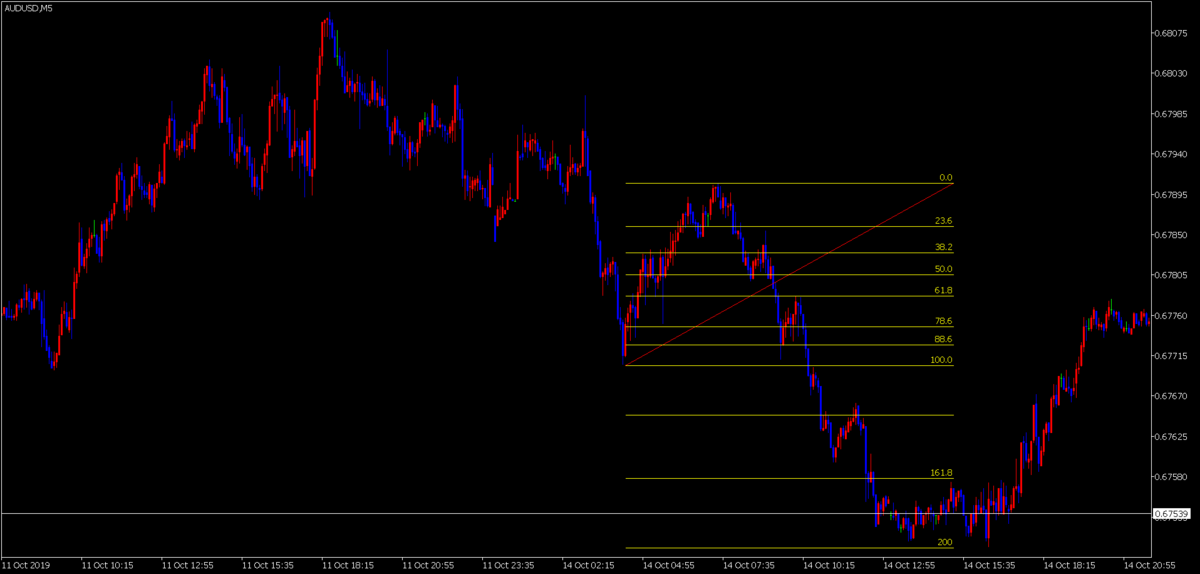Click the 14 Oct 20:55 time label
1200x574 pixels.
[1148, 565]
